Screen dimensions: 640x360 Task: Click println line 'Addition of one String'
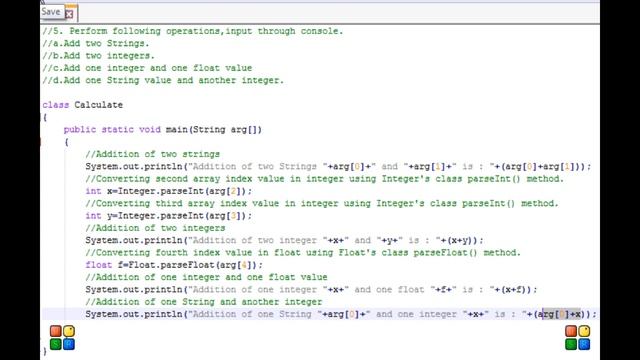point(341,314)
